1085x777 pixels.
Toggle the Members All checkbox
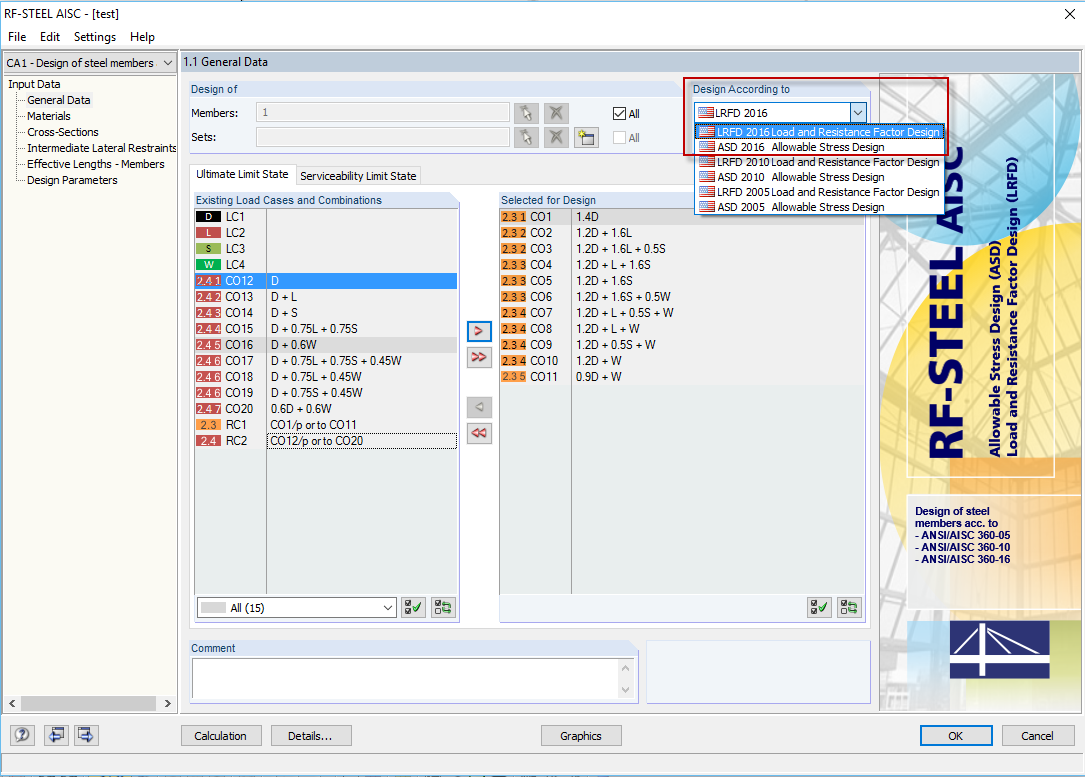pyautogui.click(x=619, y=113)
